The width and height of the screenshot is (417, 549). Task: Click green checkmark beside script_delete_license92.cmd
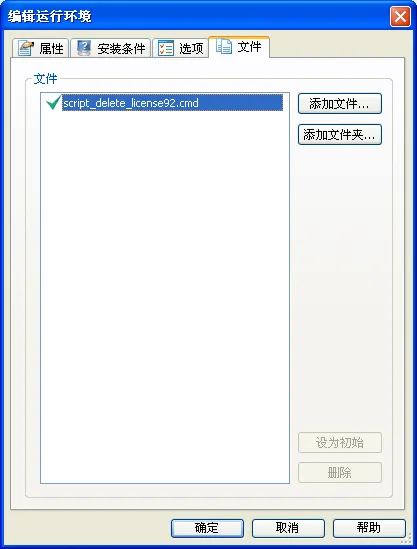click(x=54, y=103)
